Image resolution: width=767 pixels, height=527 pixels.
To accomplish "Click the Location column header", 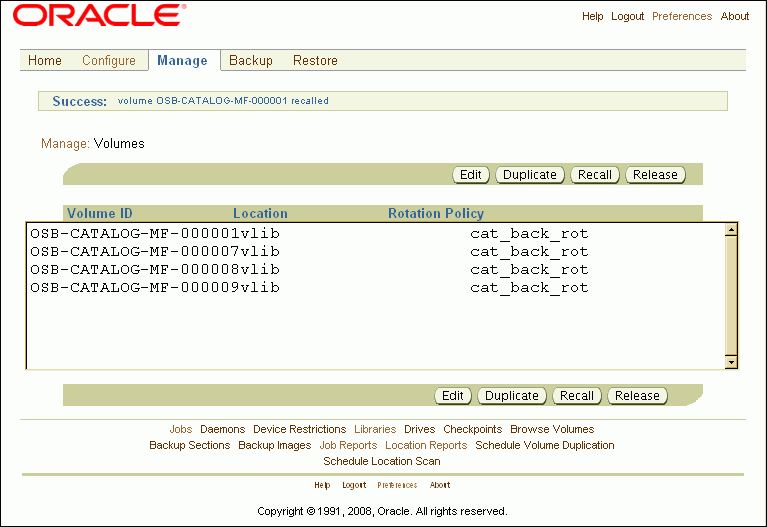I will point(260,213).
